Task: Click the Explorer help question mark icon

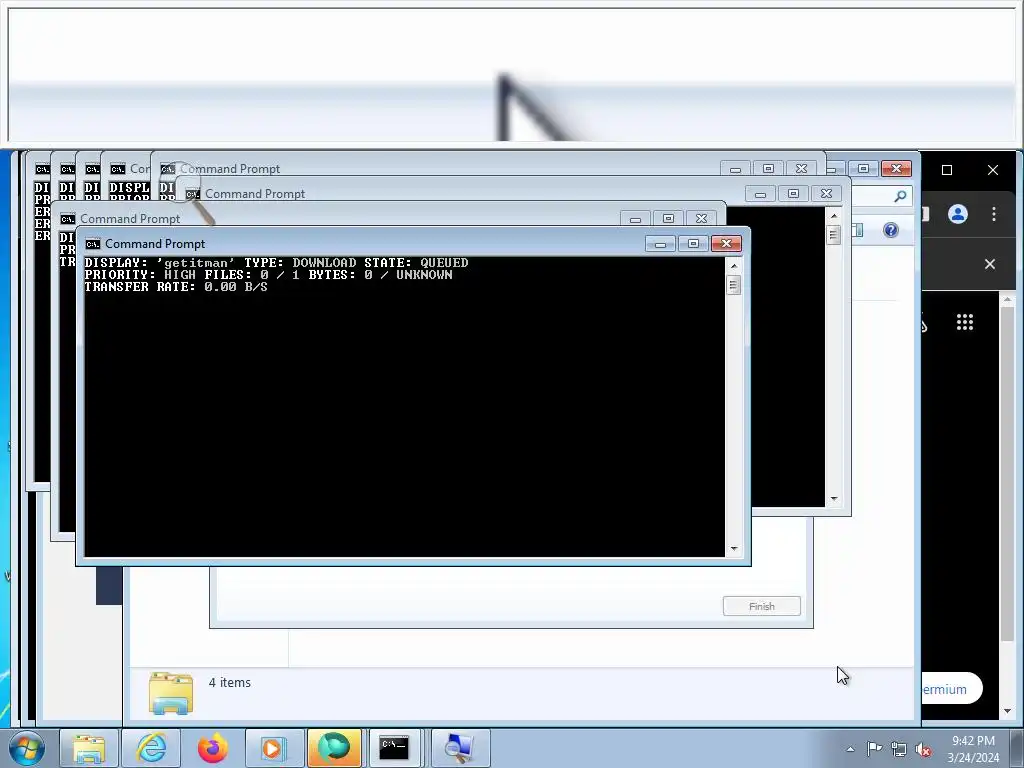Action: 891,230
